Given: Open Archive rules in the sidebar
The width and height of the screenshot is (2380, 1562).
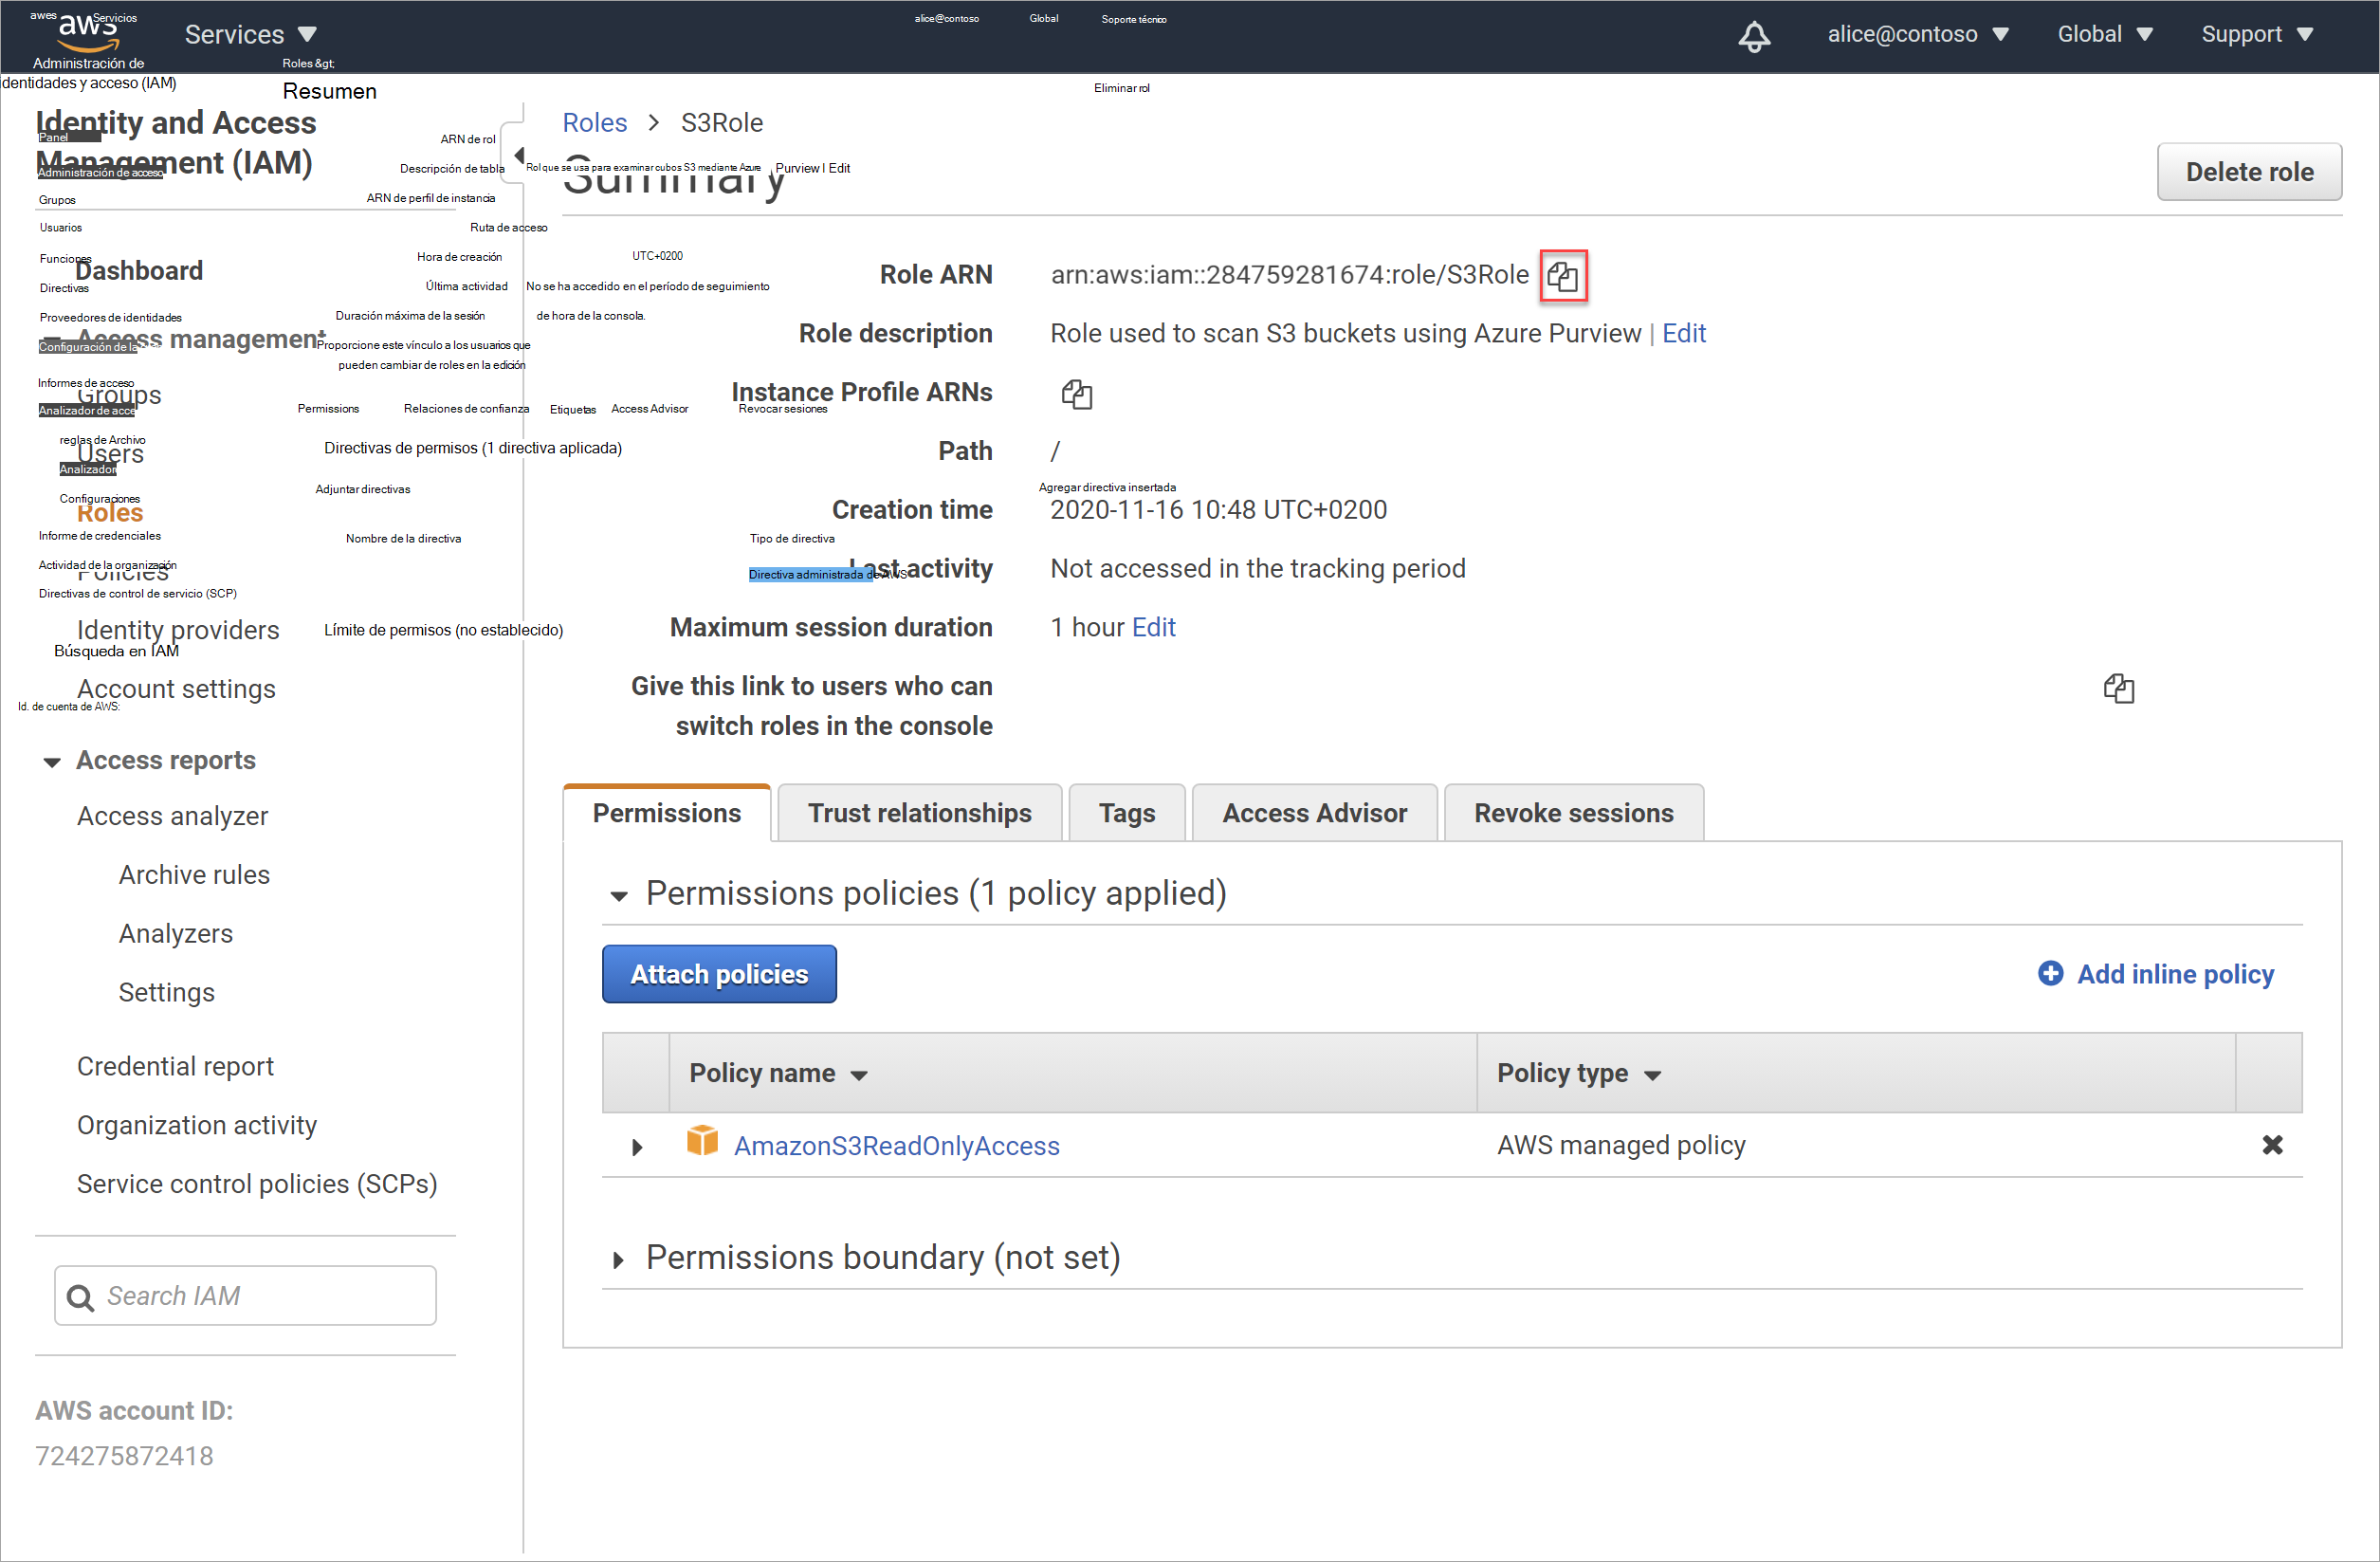Looking at the screenshot, I should click(x=194, y=875).
